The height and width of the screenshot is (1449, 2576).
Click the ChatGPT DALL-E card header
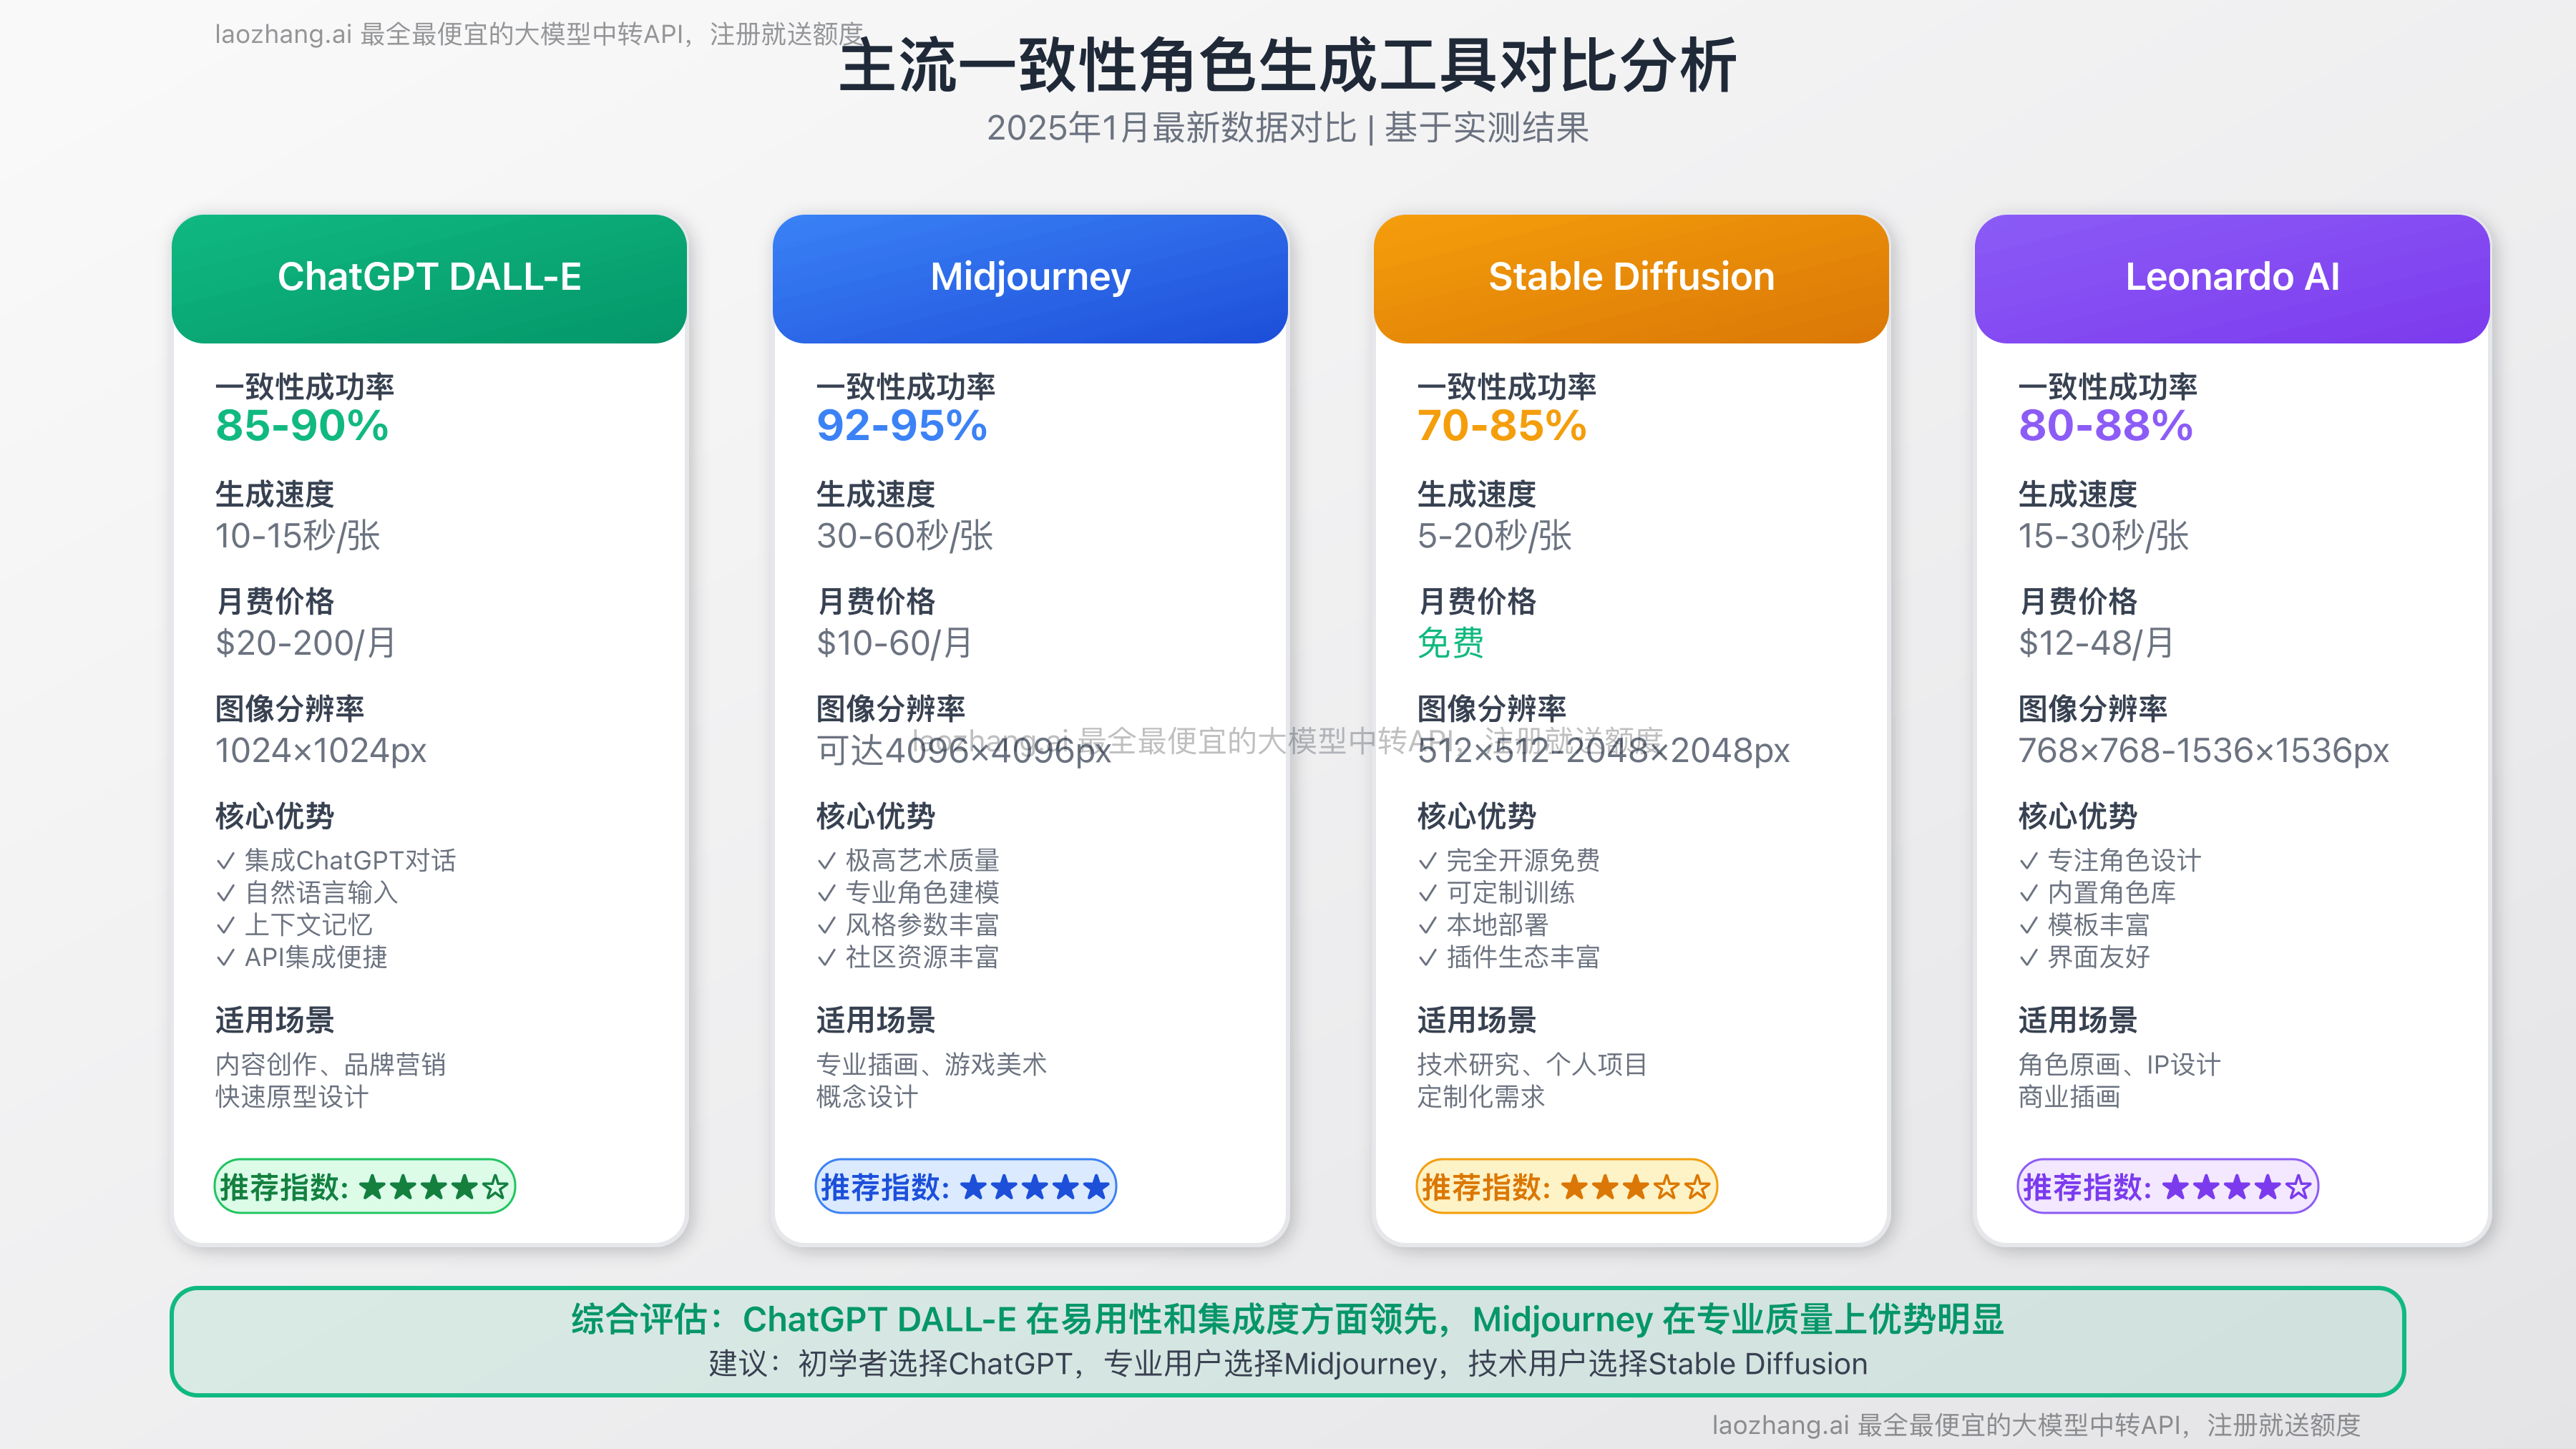click(429, 278)
